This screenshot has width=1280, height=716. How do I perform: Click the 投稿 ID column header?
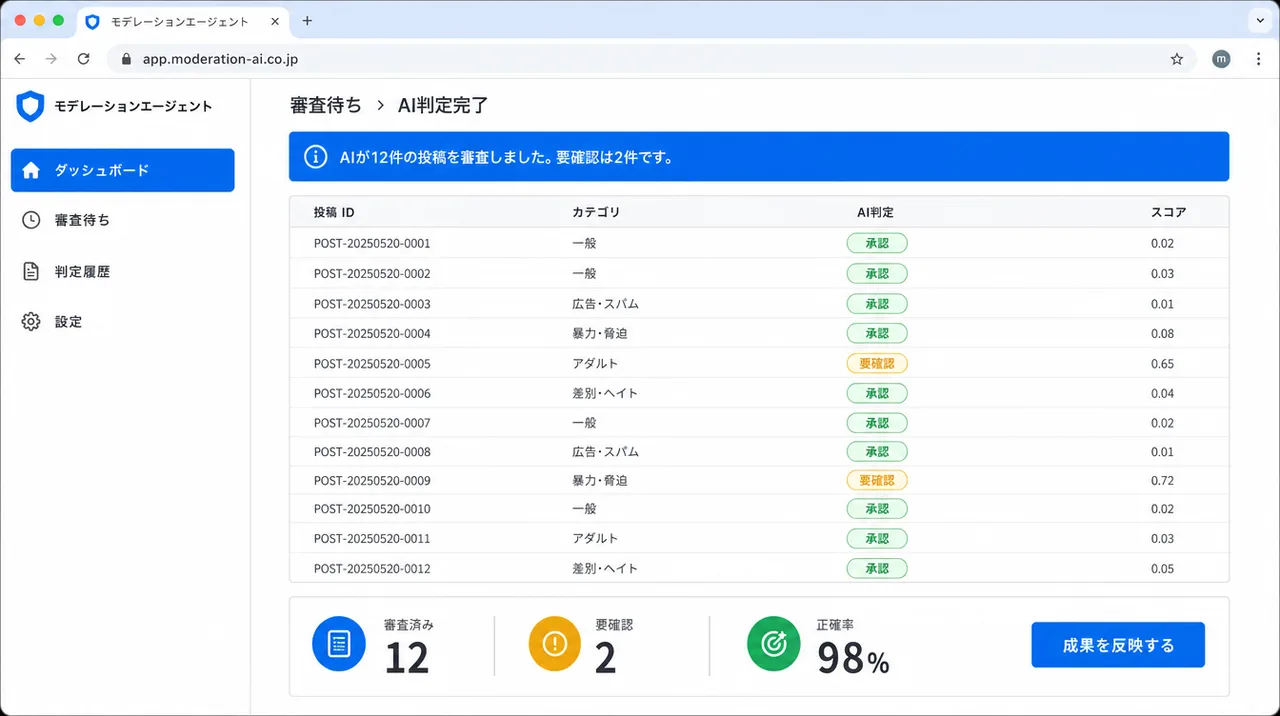[x=334, y=212]
